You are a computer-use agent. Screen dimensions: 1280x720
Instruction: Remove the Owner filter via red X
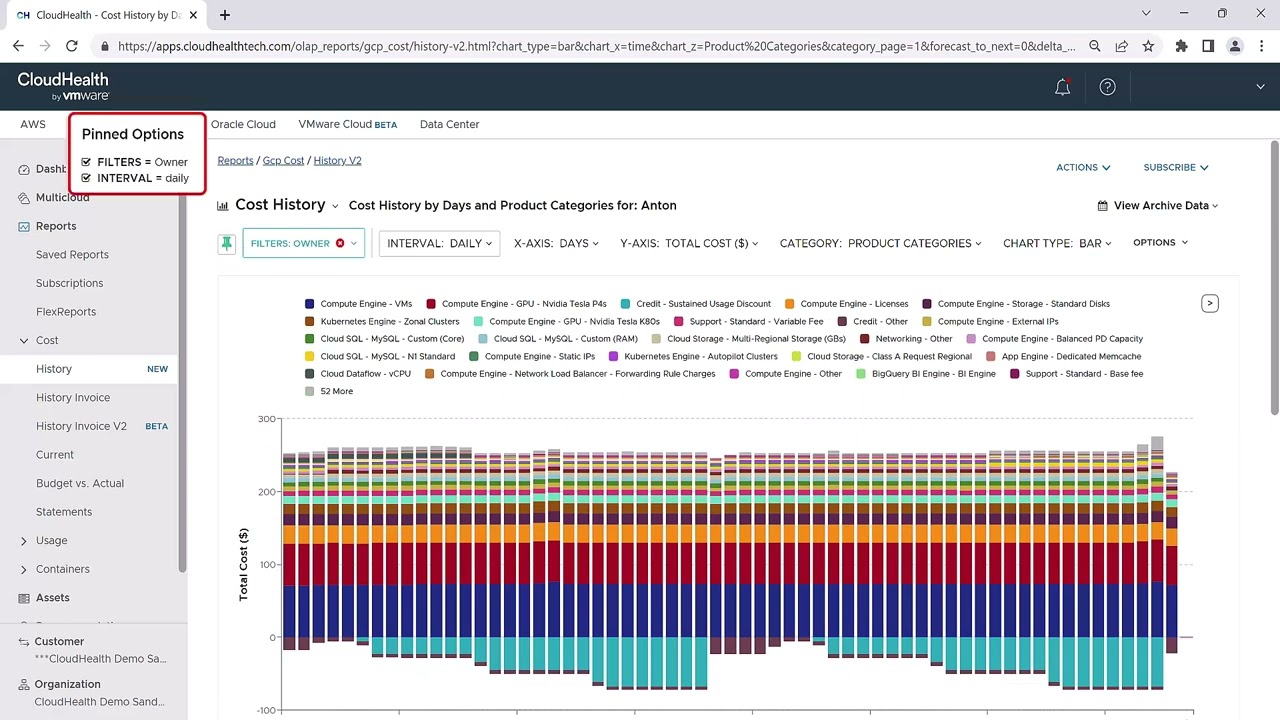[x=340, y=243]
